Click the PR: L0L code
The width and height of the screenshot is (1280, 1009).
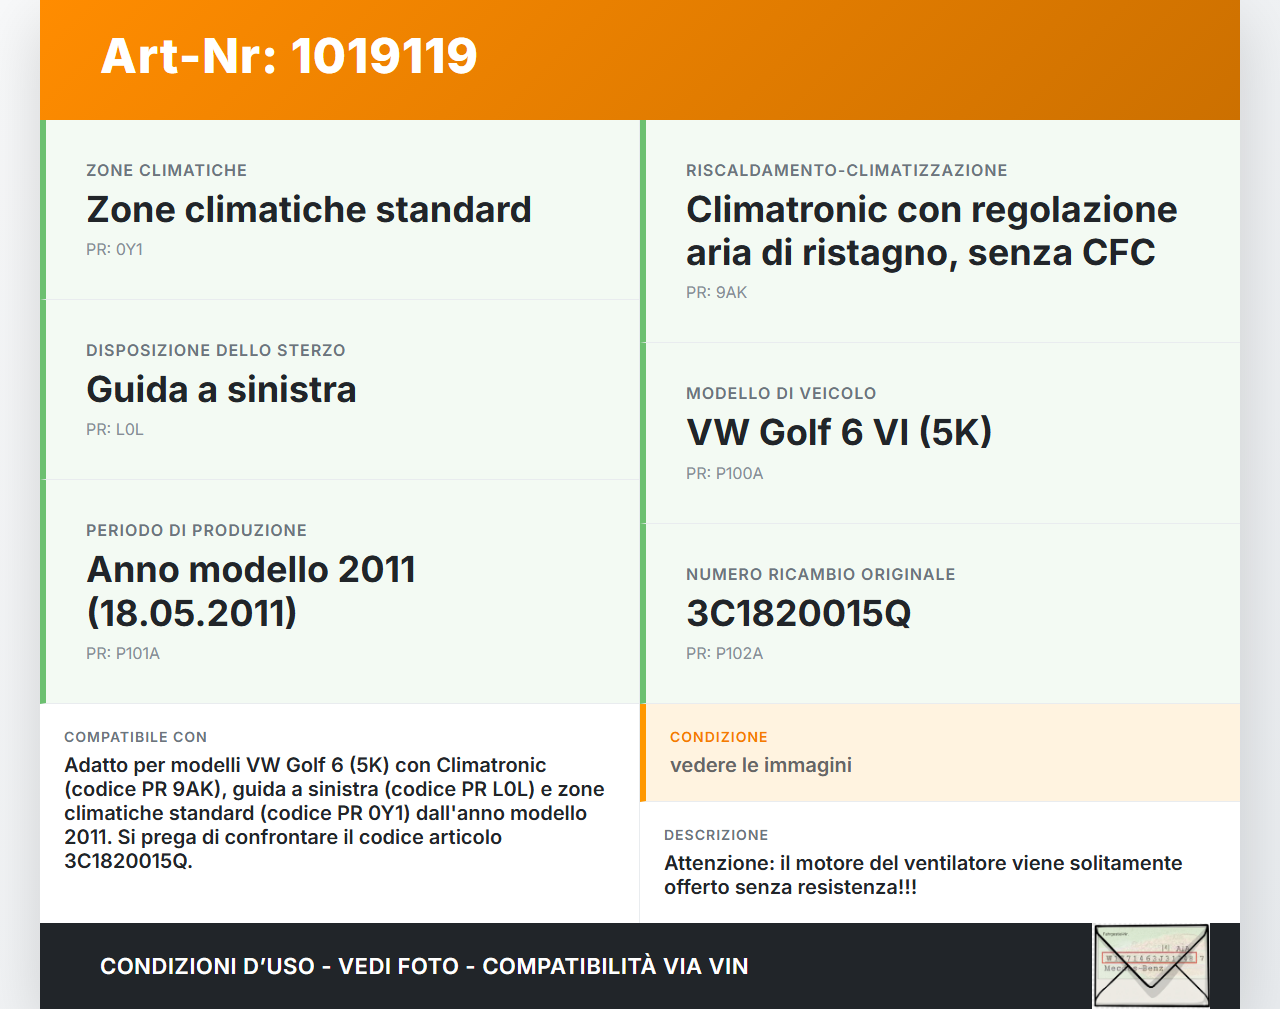pyautogui.click(x=115, y=430)
